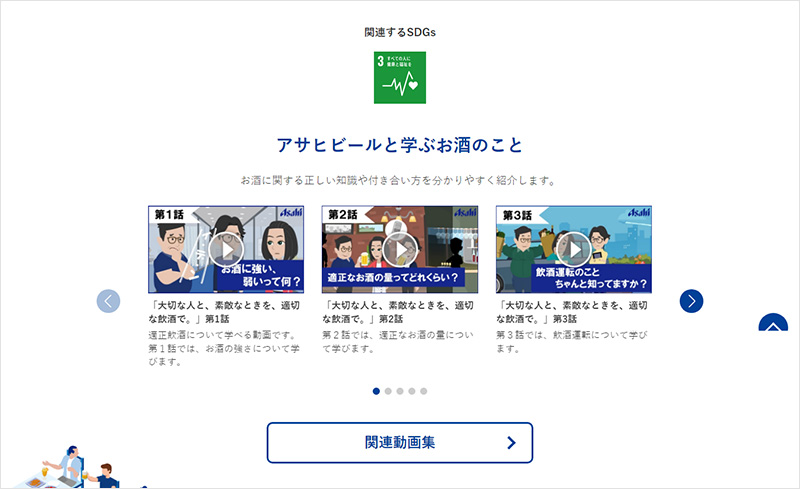
Task: Select the second carousel pagination dot
Action: coord(388,391)
